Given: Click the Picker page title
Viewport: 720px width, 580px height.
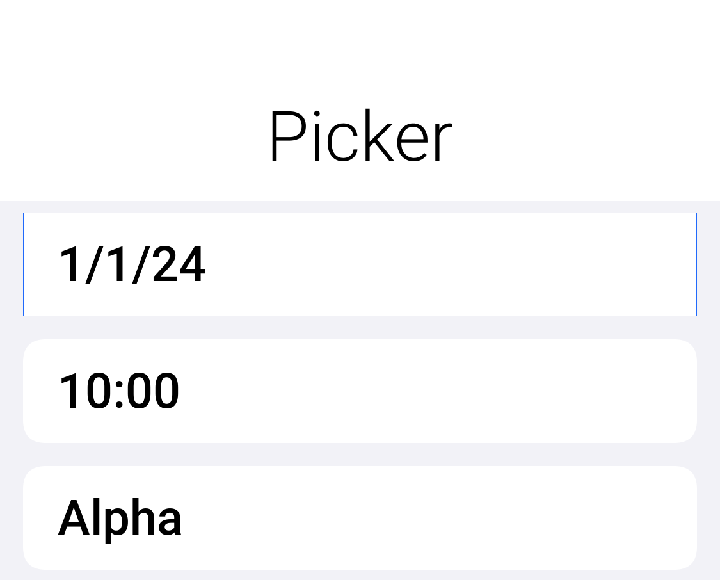Looking at the screenshot, I should tap(361, 136).
